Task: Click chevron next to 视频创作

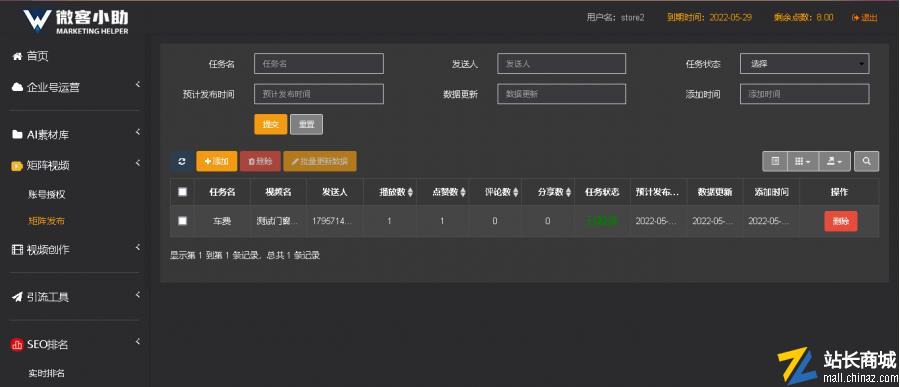Action: [x=138, y=247]
